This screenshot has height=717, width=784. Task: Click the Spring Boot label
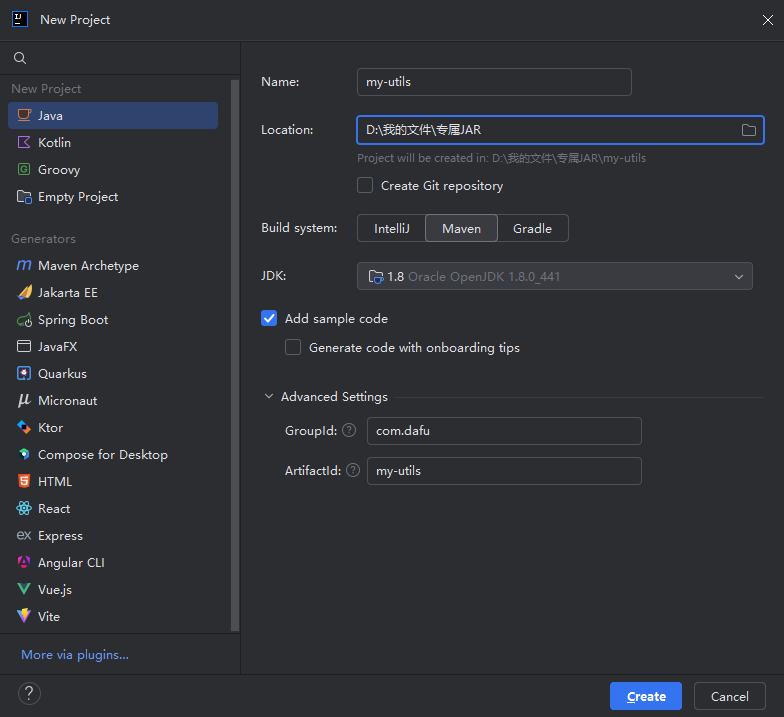73,320
